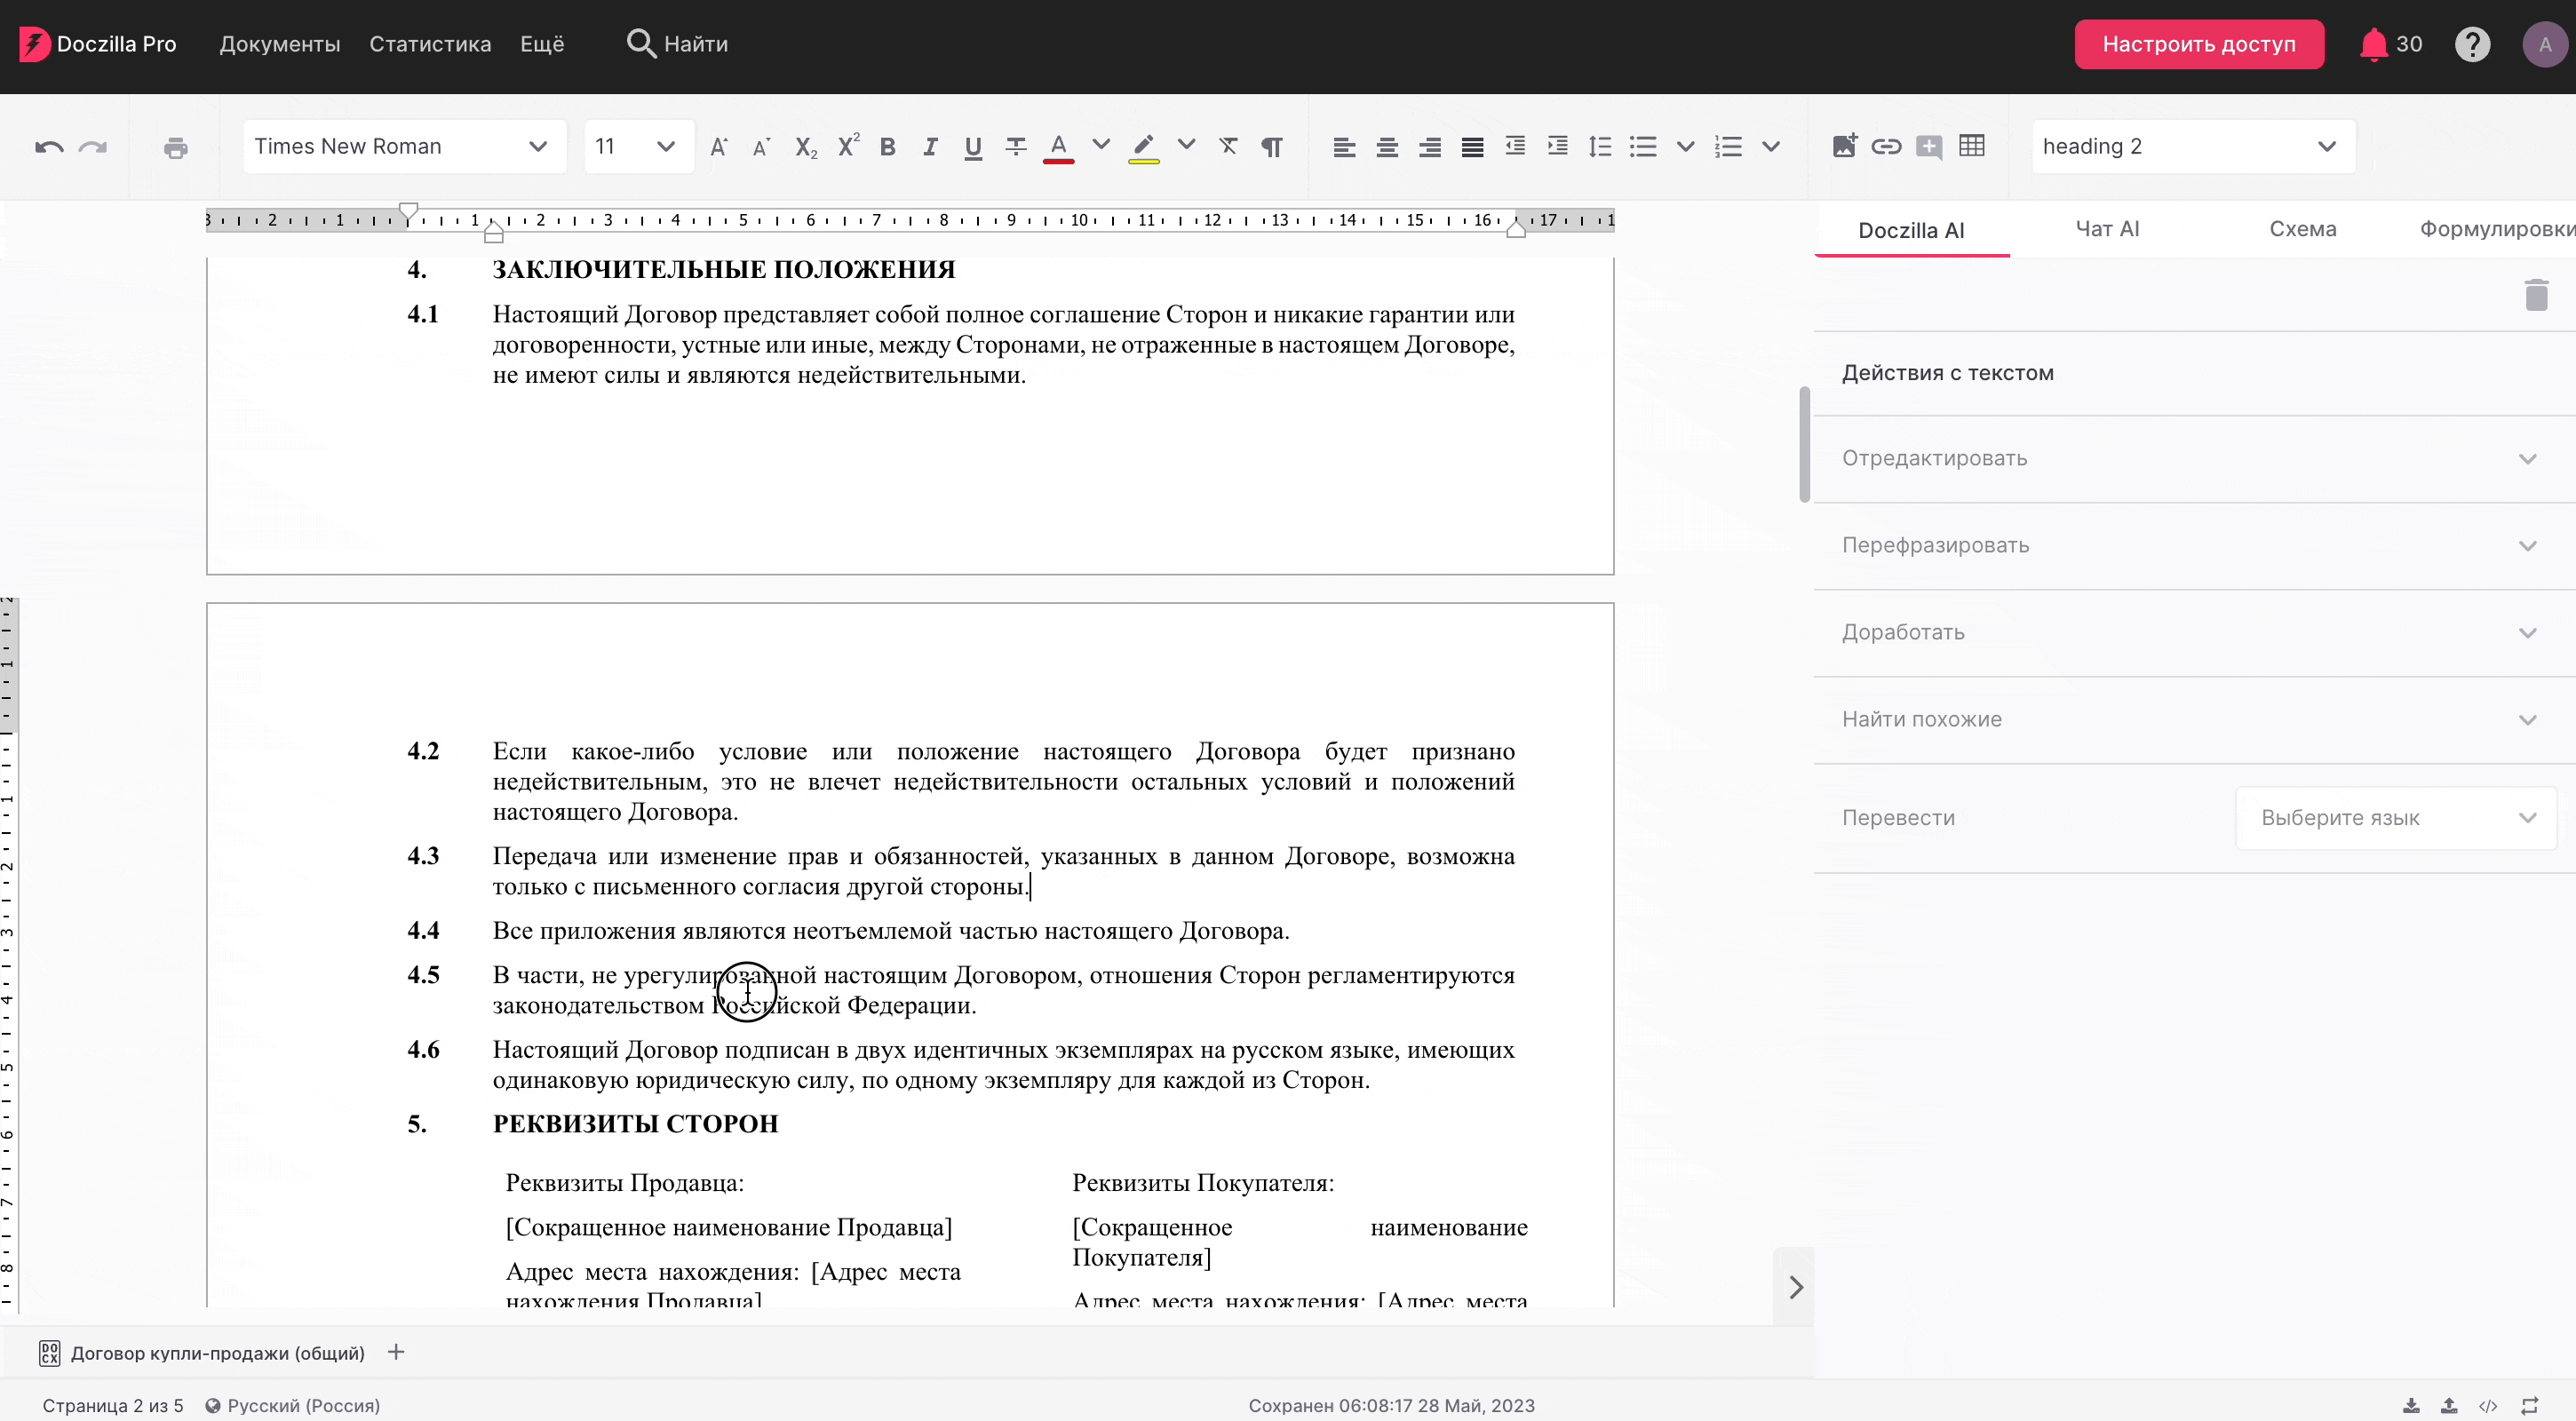Click the upload icon in status bar

coord(2449,1405)
